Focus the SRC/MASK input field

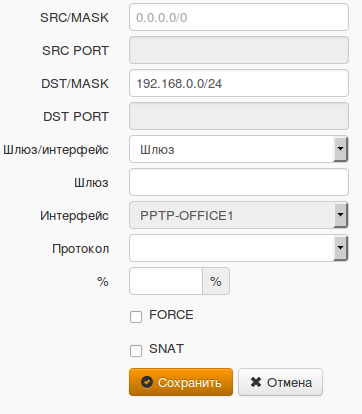point(239,17)
